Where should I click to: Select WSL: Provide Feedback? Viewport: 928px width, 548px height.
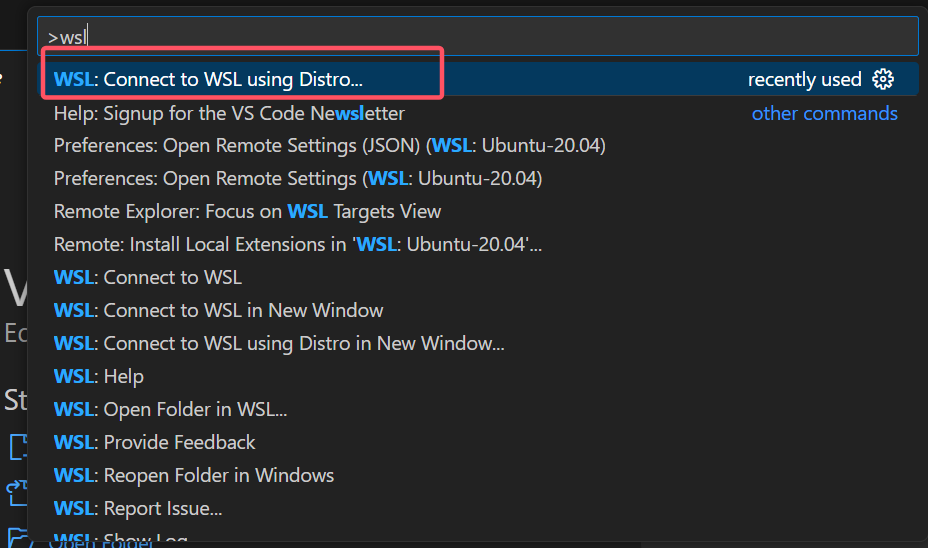pyautogui.click(x=478, y=442)
